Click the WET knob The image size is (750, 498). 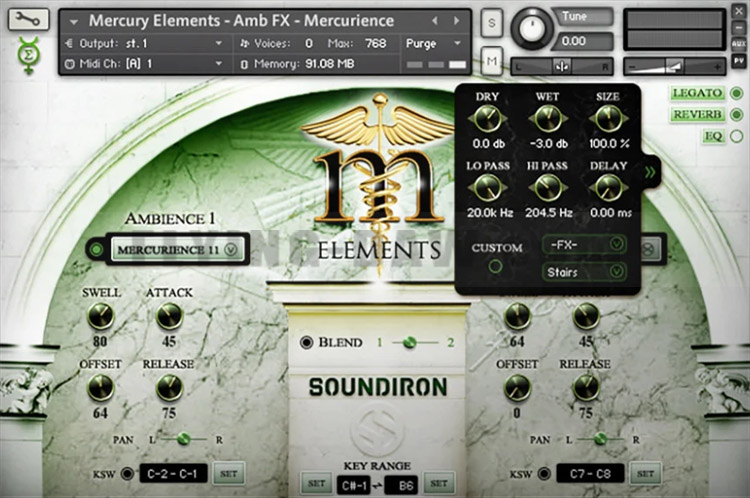(548, 118)
